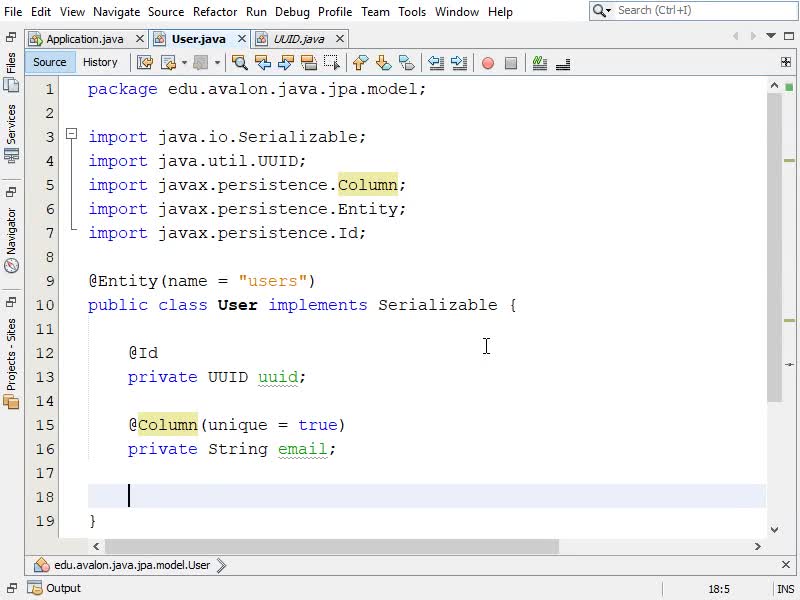Open the Search options dropdown magnifier

coord(602,10)
